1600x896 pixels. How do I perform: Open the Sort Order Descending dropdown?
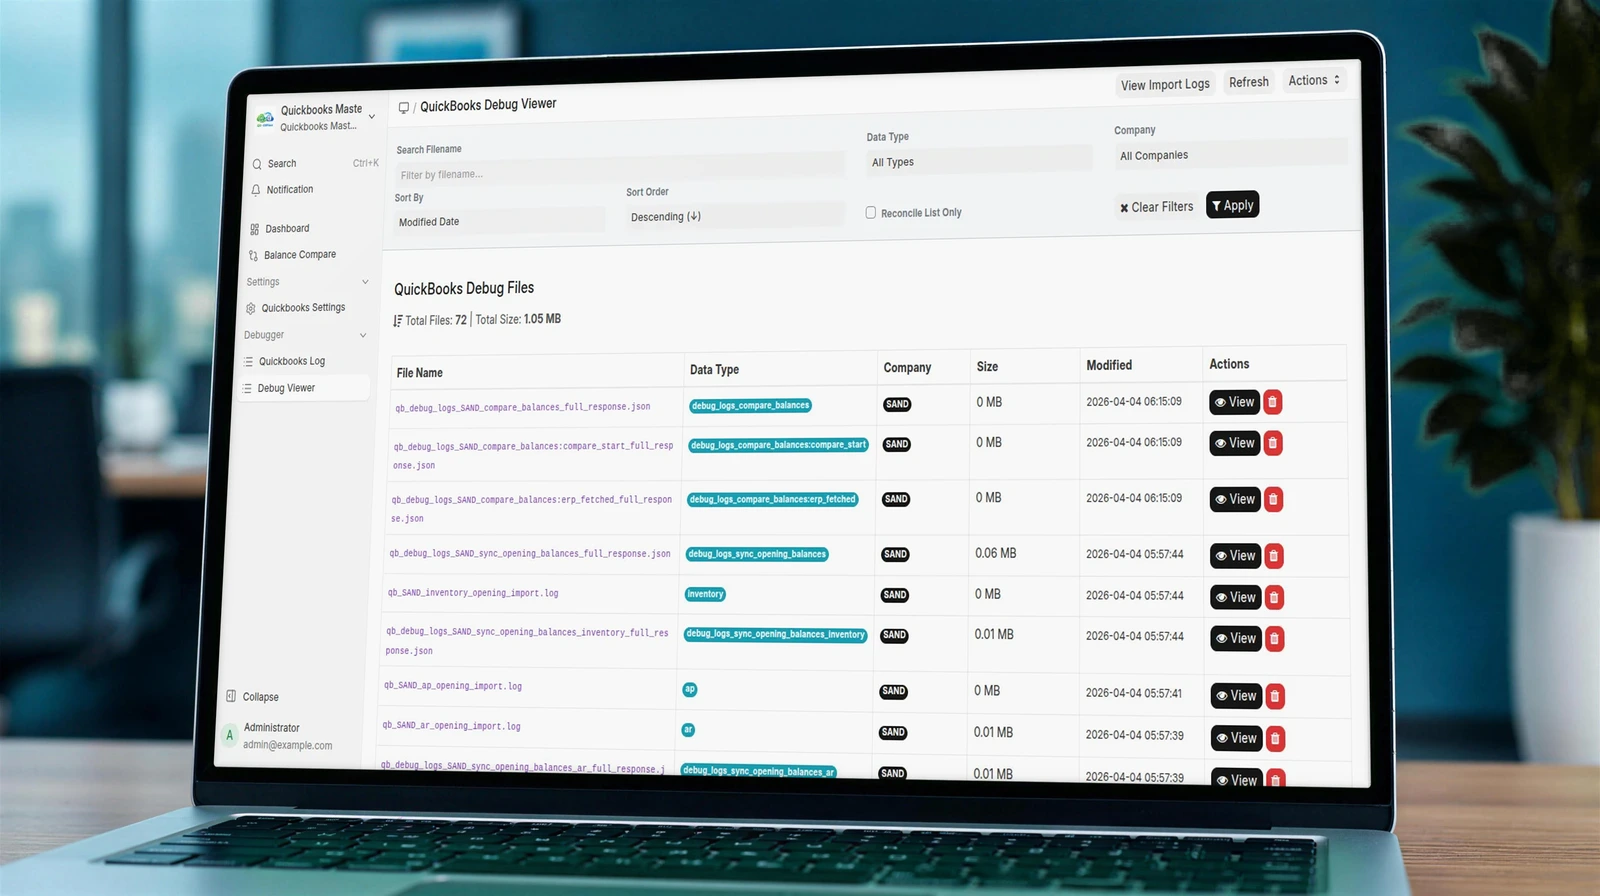[735, 216]
